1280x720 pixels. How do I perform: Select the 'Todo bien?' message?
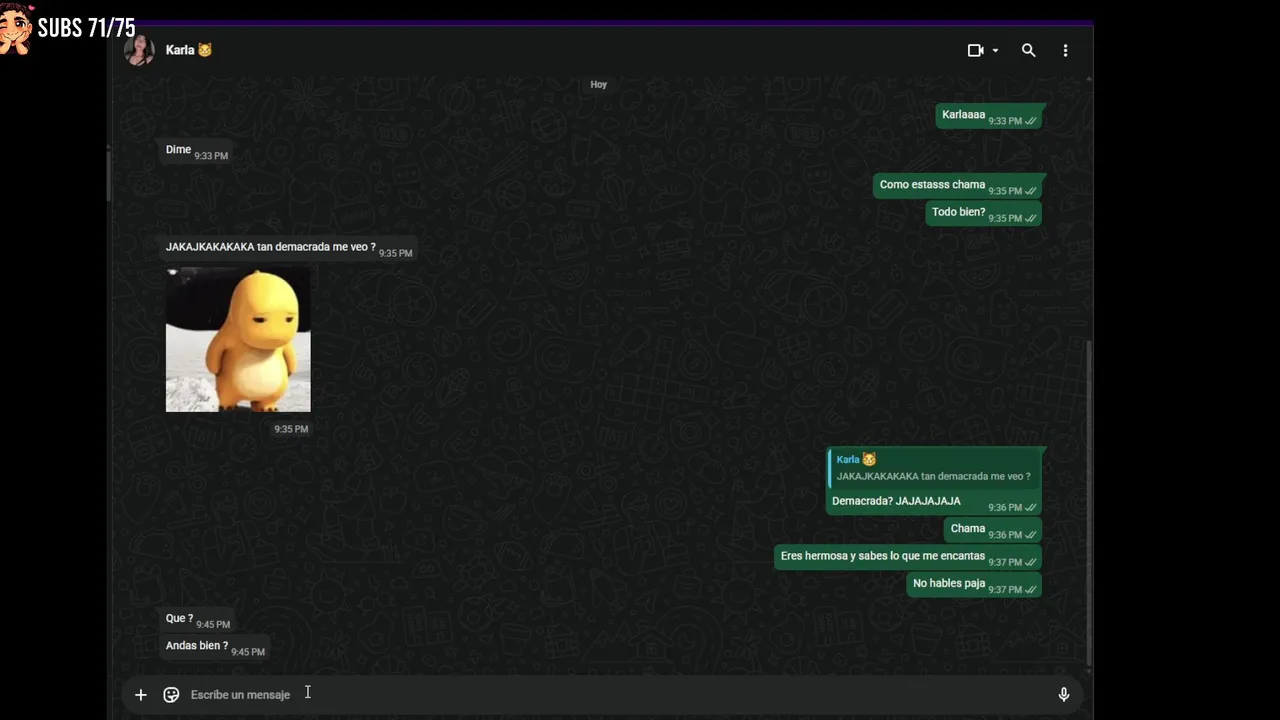[984, 212]
